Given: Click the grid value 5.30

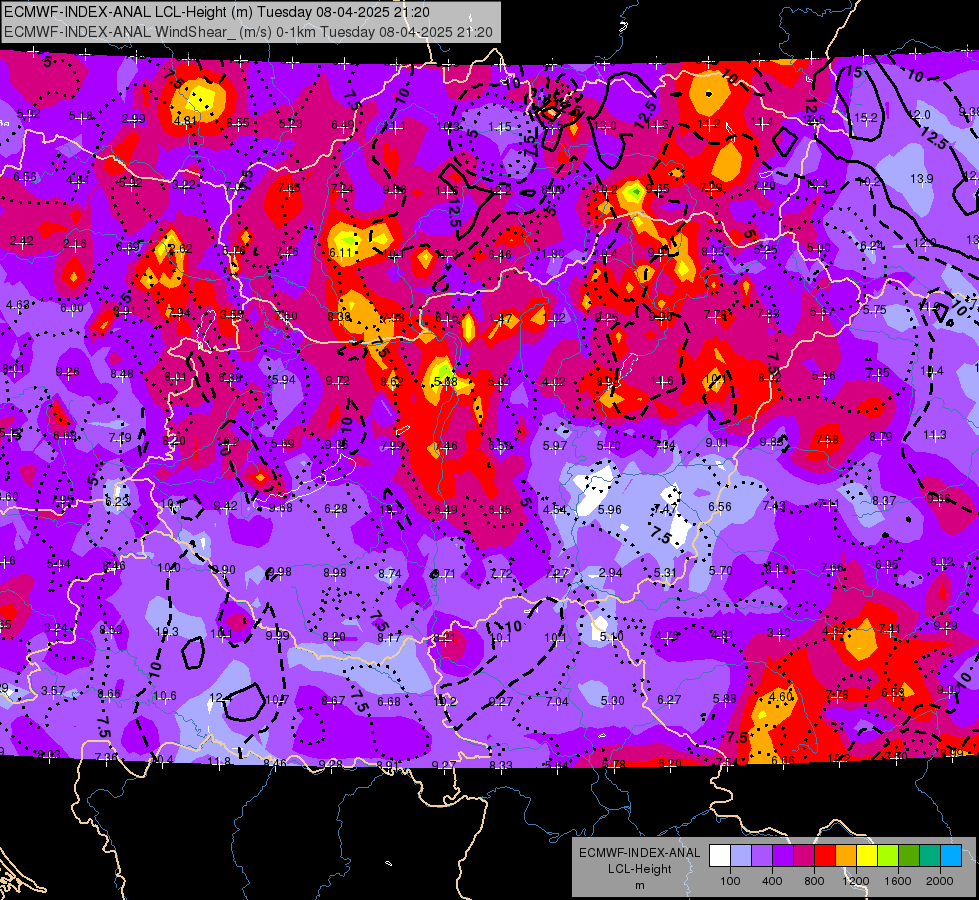Looking at the screenshot, I should [x=612, y=701].
